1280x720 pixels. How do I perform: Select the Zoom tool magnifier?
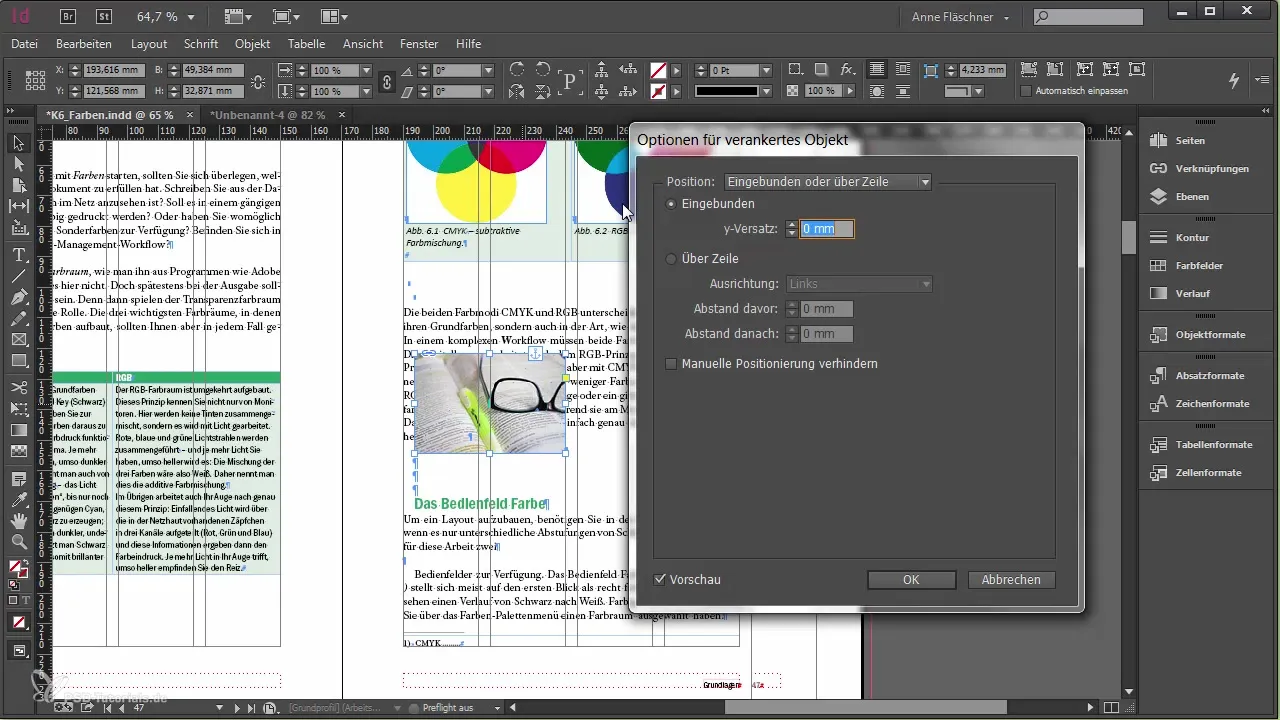(x=18, y=542)
